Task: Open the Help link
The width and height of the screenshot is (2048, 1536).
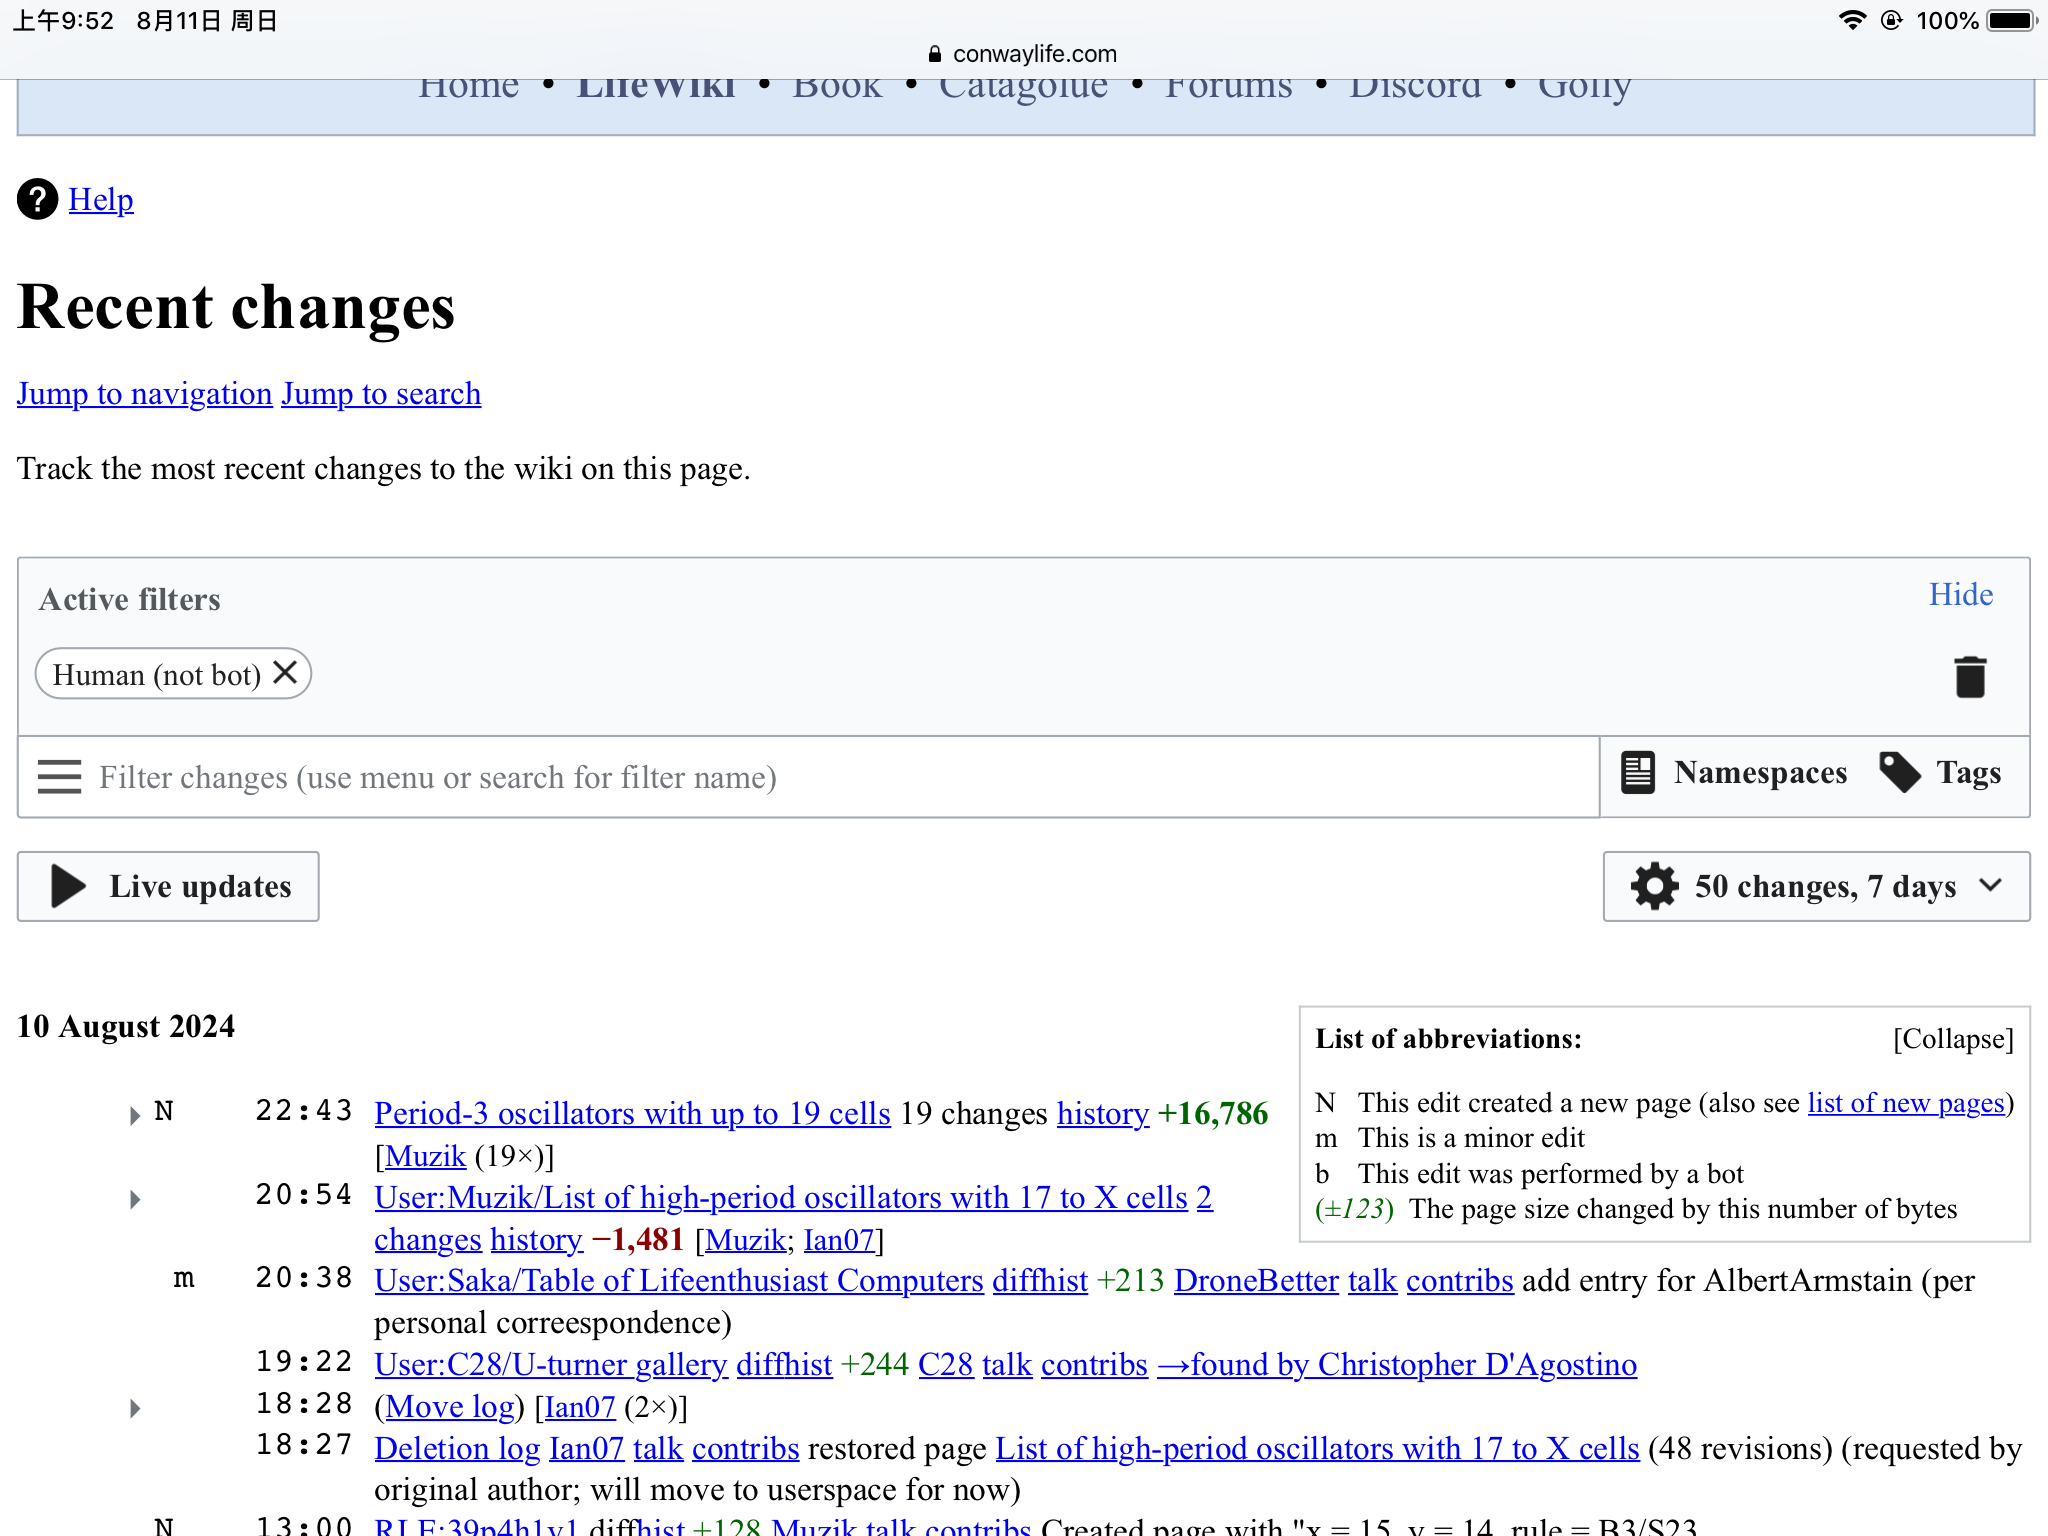Action: point(101,199)
